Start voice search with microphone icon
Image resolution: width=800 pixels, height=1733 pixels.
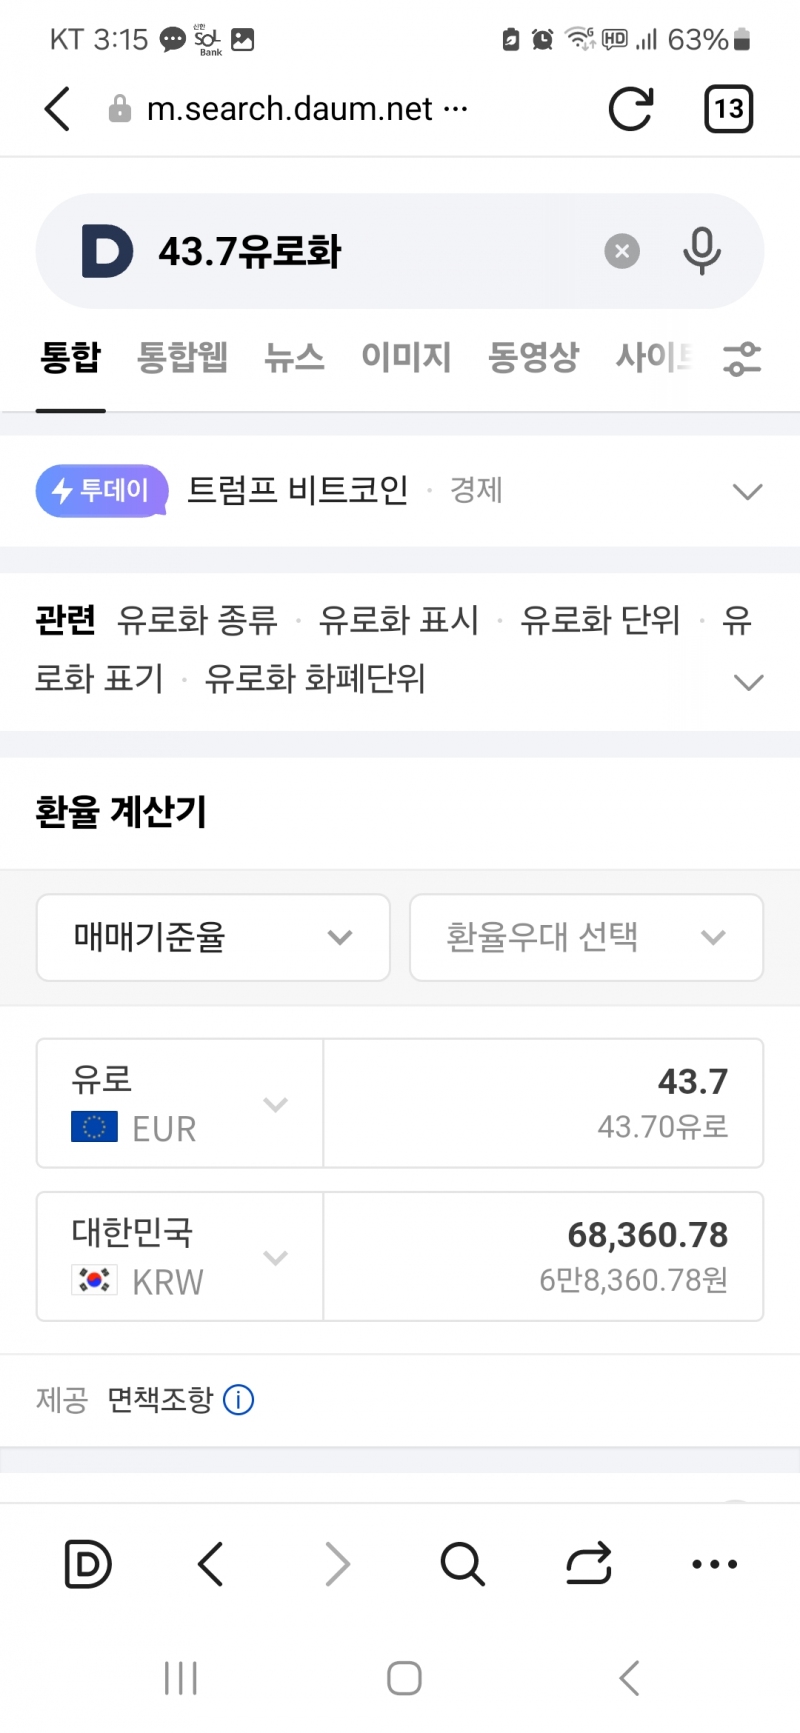click(701, 251)
